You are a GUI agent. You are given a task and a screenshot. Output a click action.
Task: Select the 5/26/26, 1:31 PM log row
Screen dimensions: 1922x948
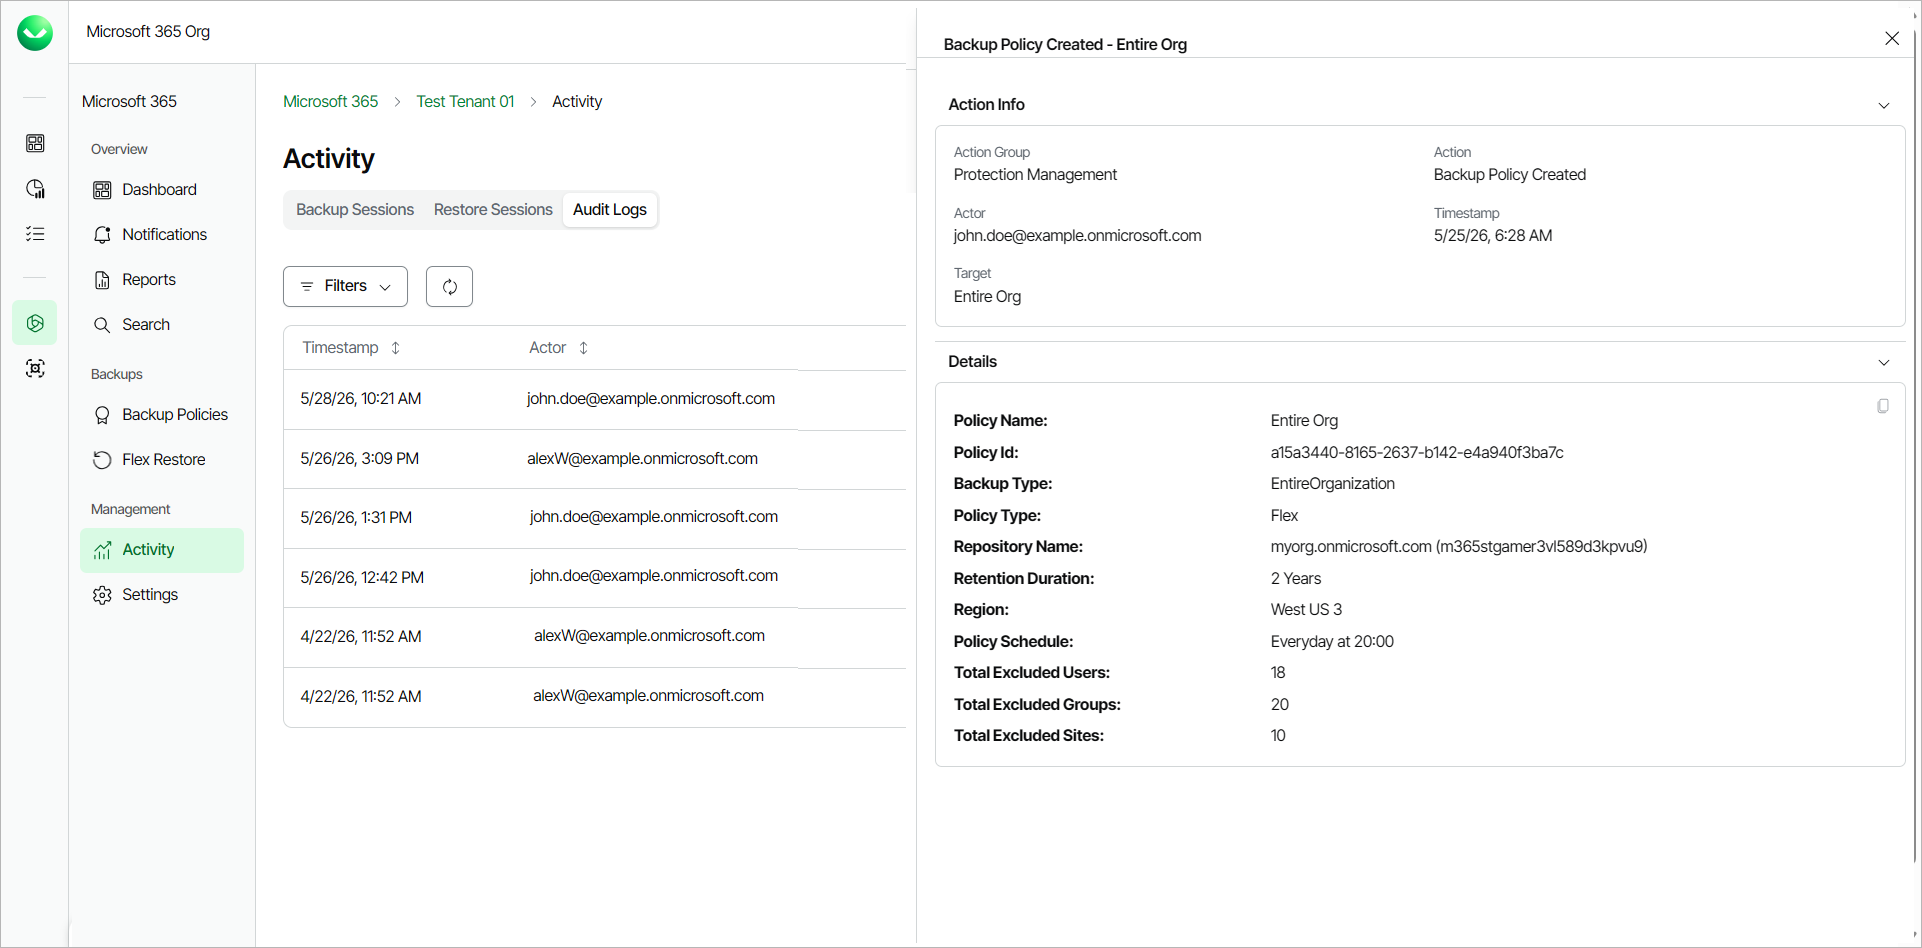coord(595,518)
